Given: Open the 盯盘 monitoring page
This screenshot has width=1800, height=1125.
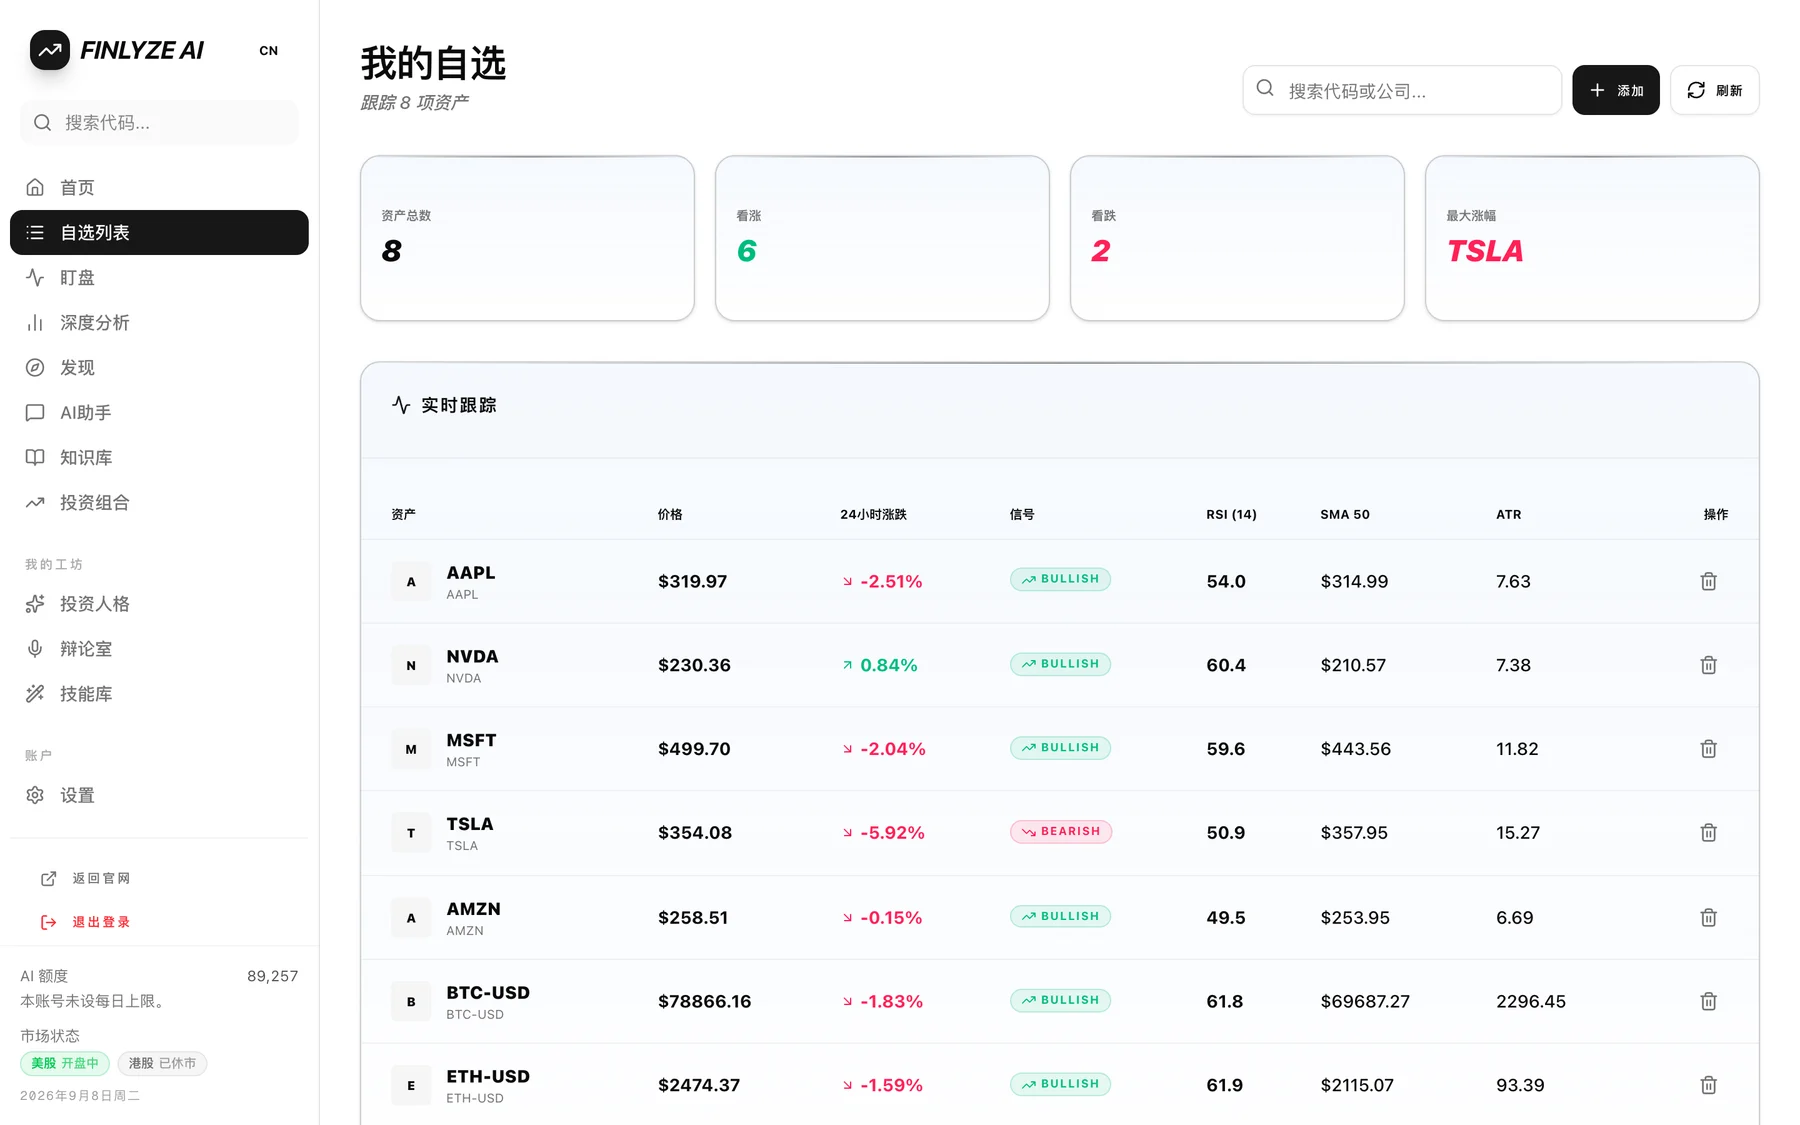Looking at the screenshot, I should 159,277.
